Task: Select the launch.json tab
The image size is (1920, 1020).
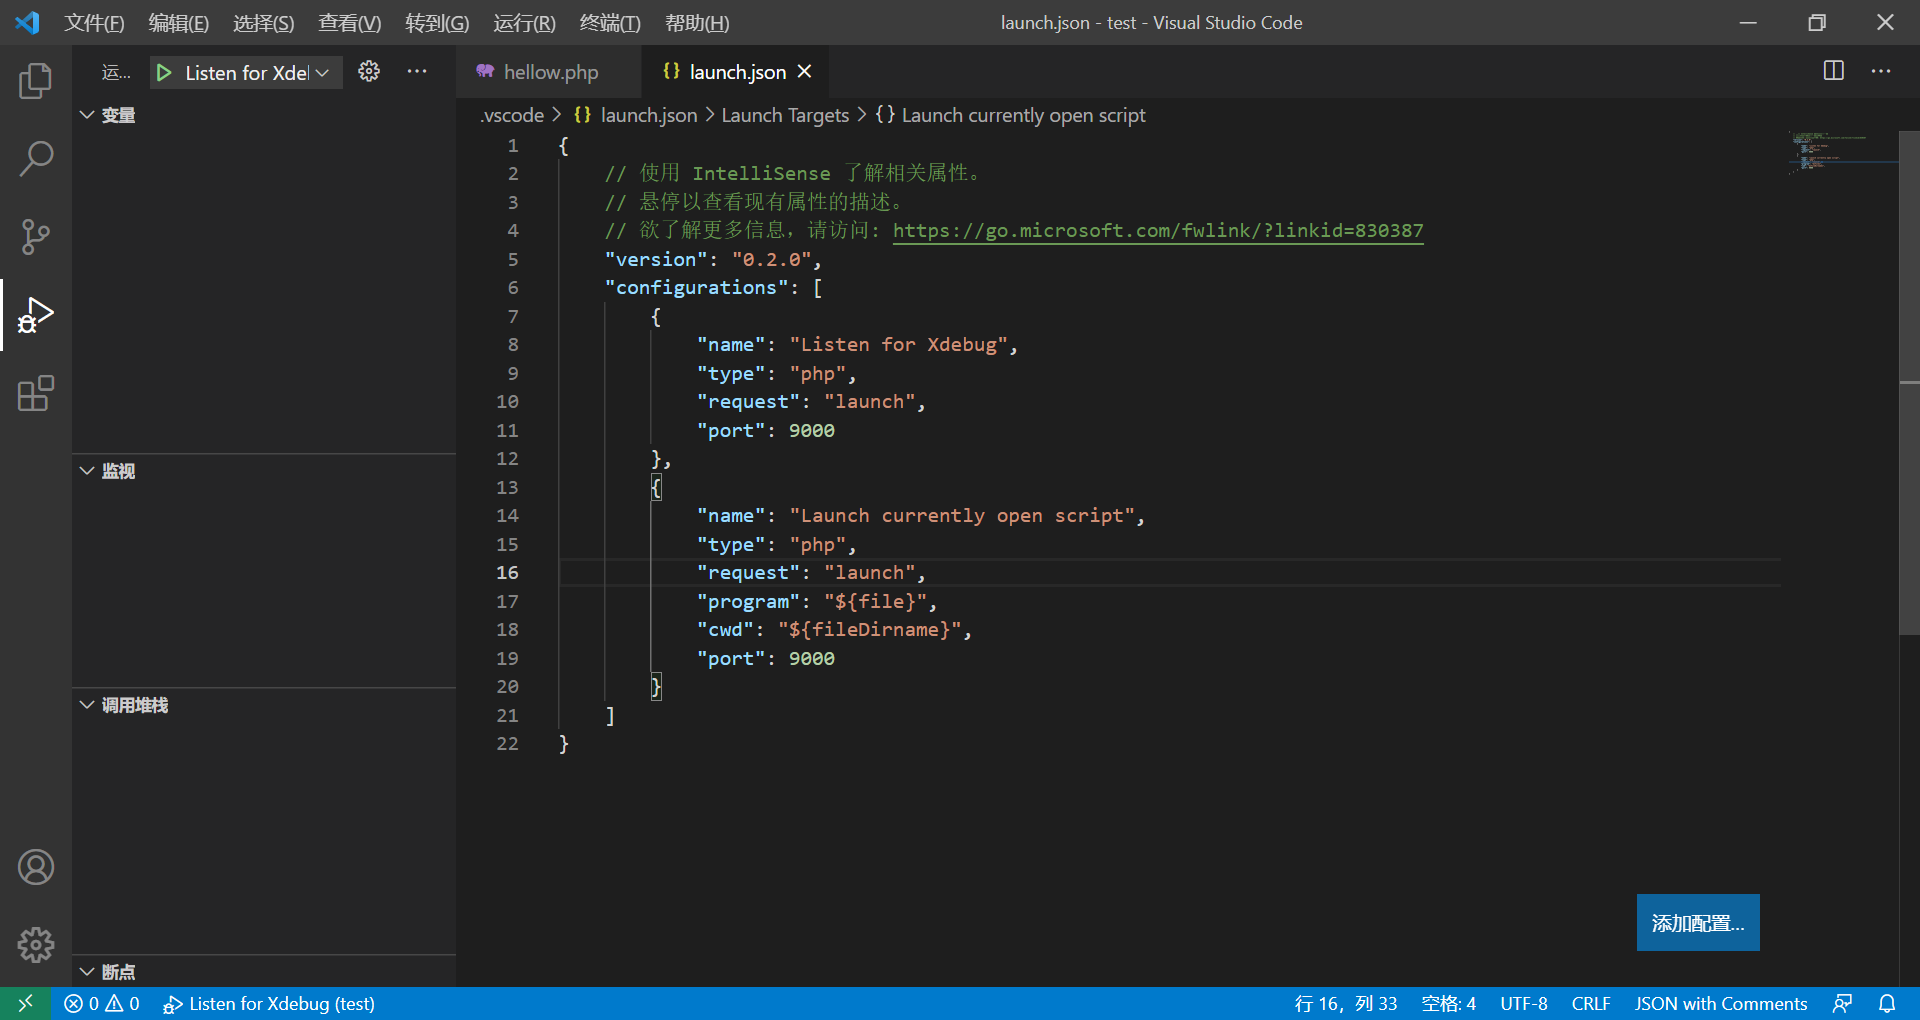Action: point(737,72)
